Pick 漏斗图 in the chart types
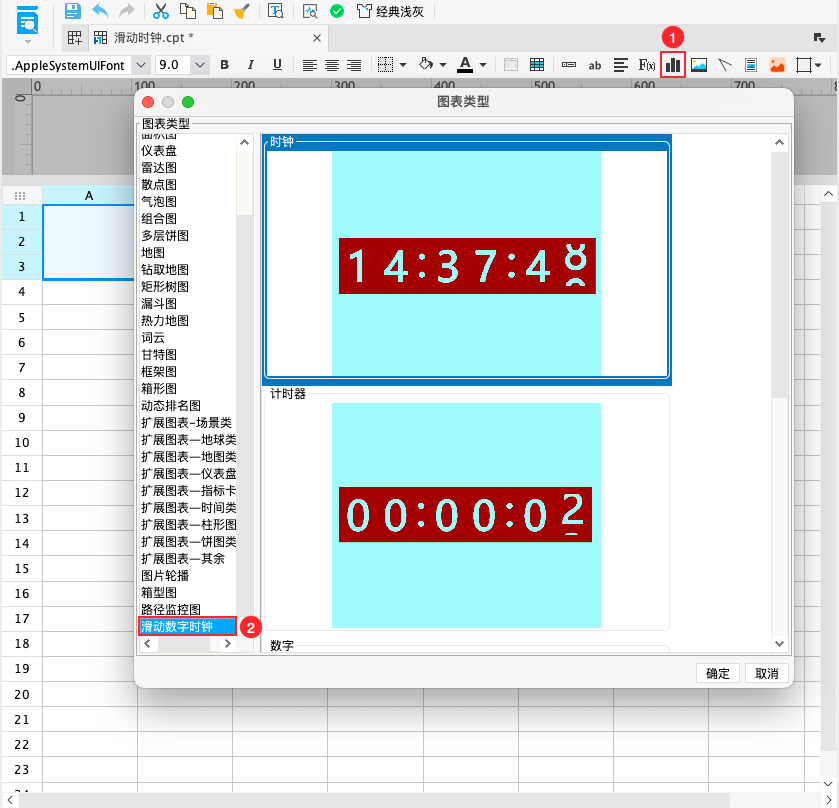The height and width of the screenshot is (808, 839). pos(159,304)
